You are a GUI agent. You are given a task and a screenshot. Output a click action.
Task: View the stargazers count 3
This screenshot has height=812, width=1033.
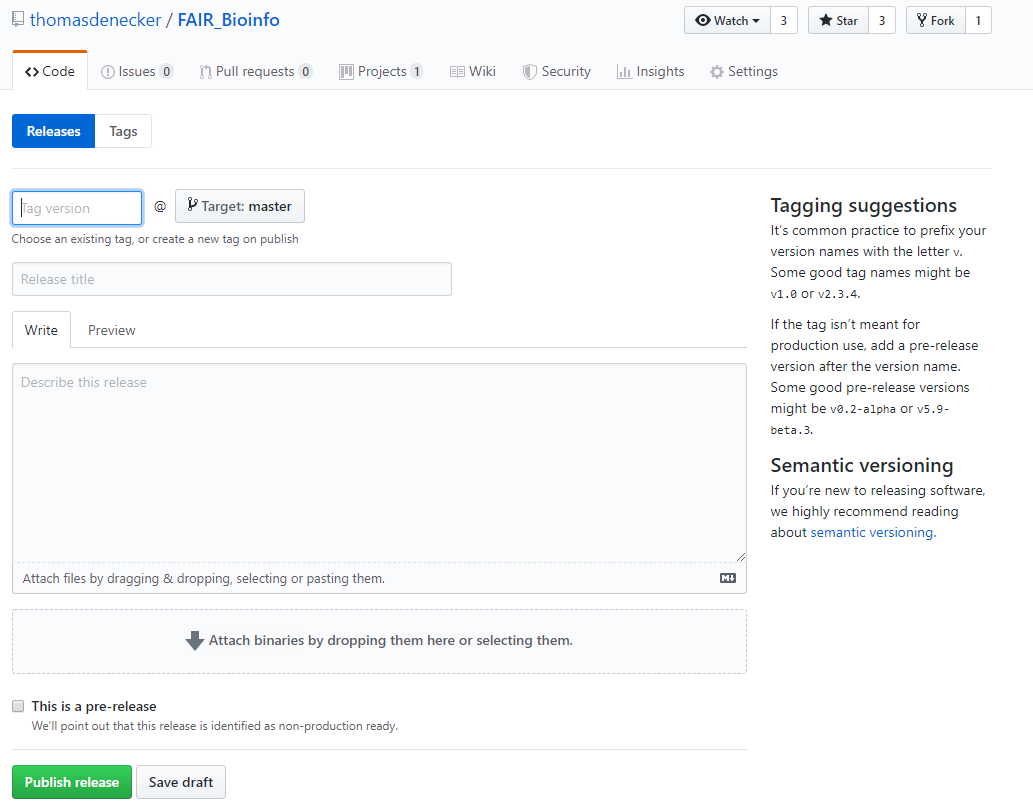881,20
